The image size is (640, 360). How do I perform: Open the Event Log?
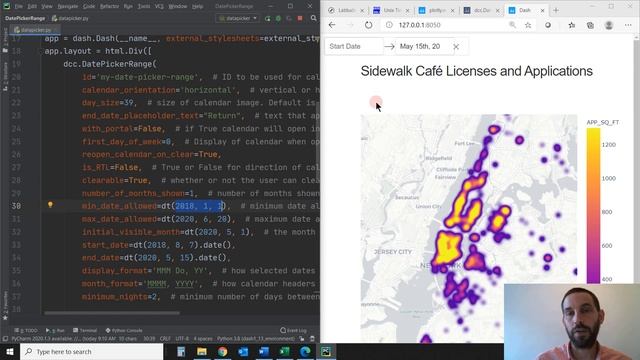point(293,330)
